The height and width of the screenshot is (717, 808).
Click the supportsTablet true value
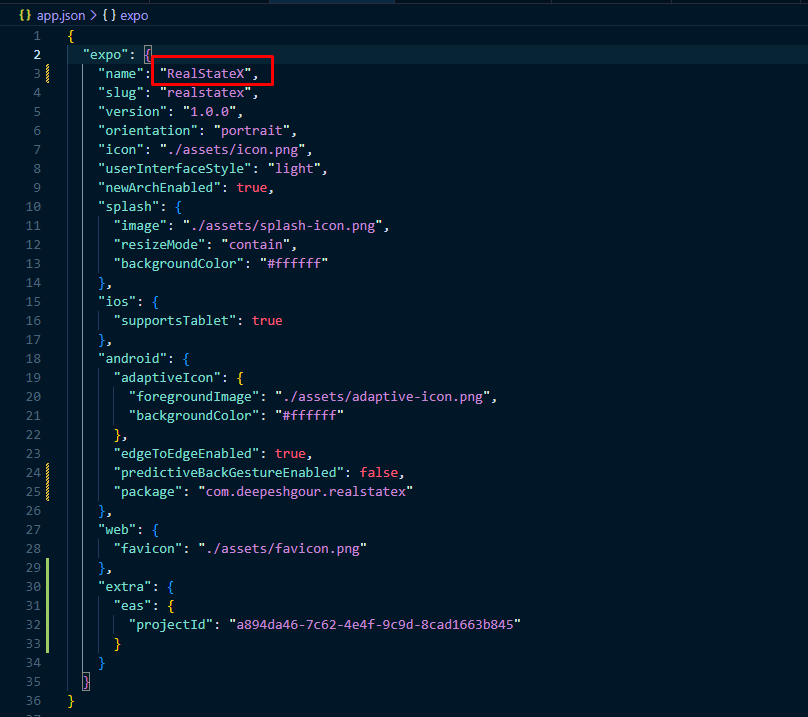[x=267, y=320]
